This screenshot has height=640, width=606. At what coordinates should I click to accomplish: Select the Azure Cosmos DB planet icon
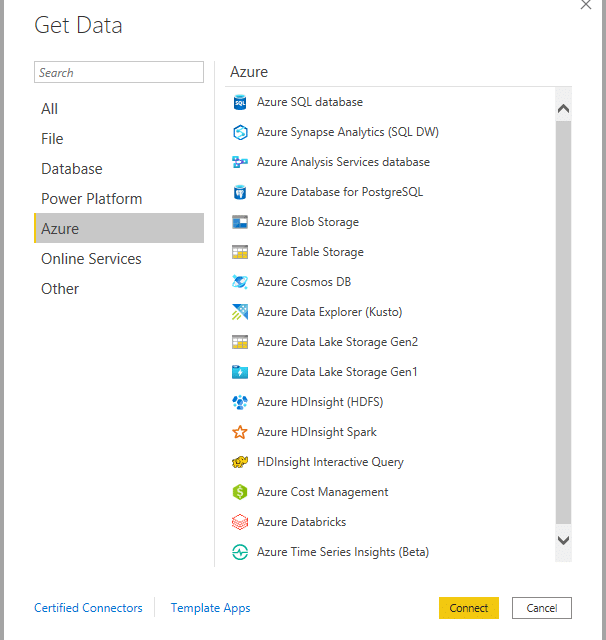tap(240, 282)
